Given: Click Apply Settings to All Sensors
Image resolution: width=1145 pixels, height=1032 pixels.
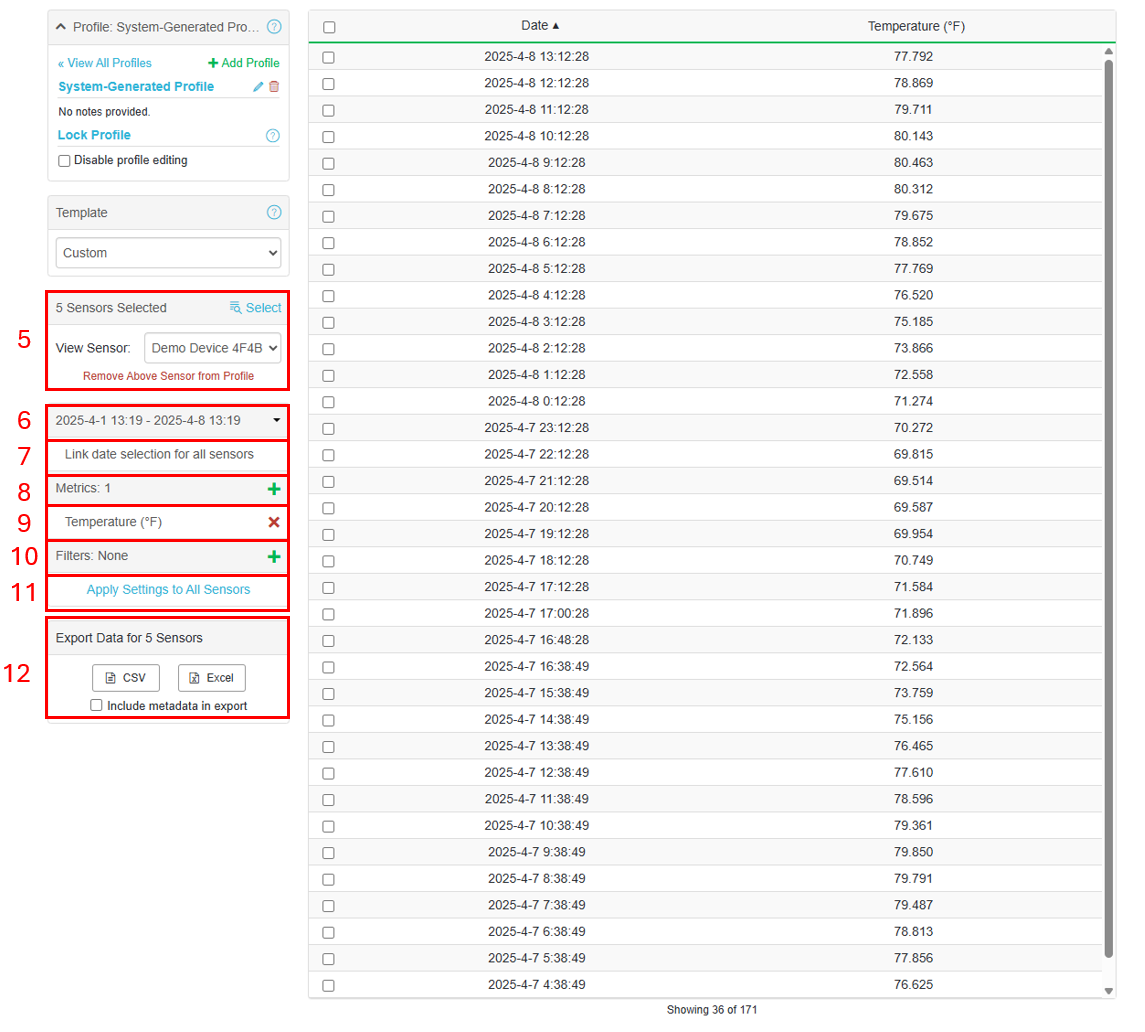Looking at the screenshot, I should tap(168, 590).
